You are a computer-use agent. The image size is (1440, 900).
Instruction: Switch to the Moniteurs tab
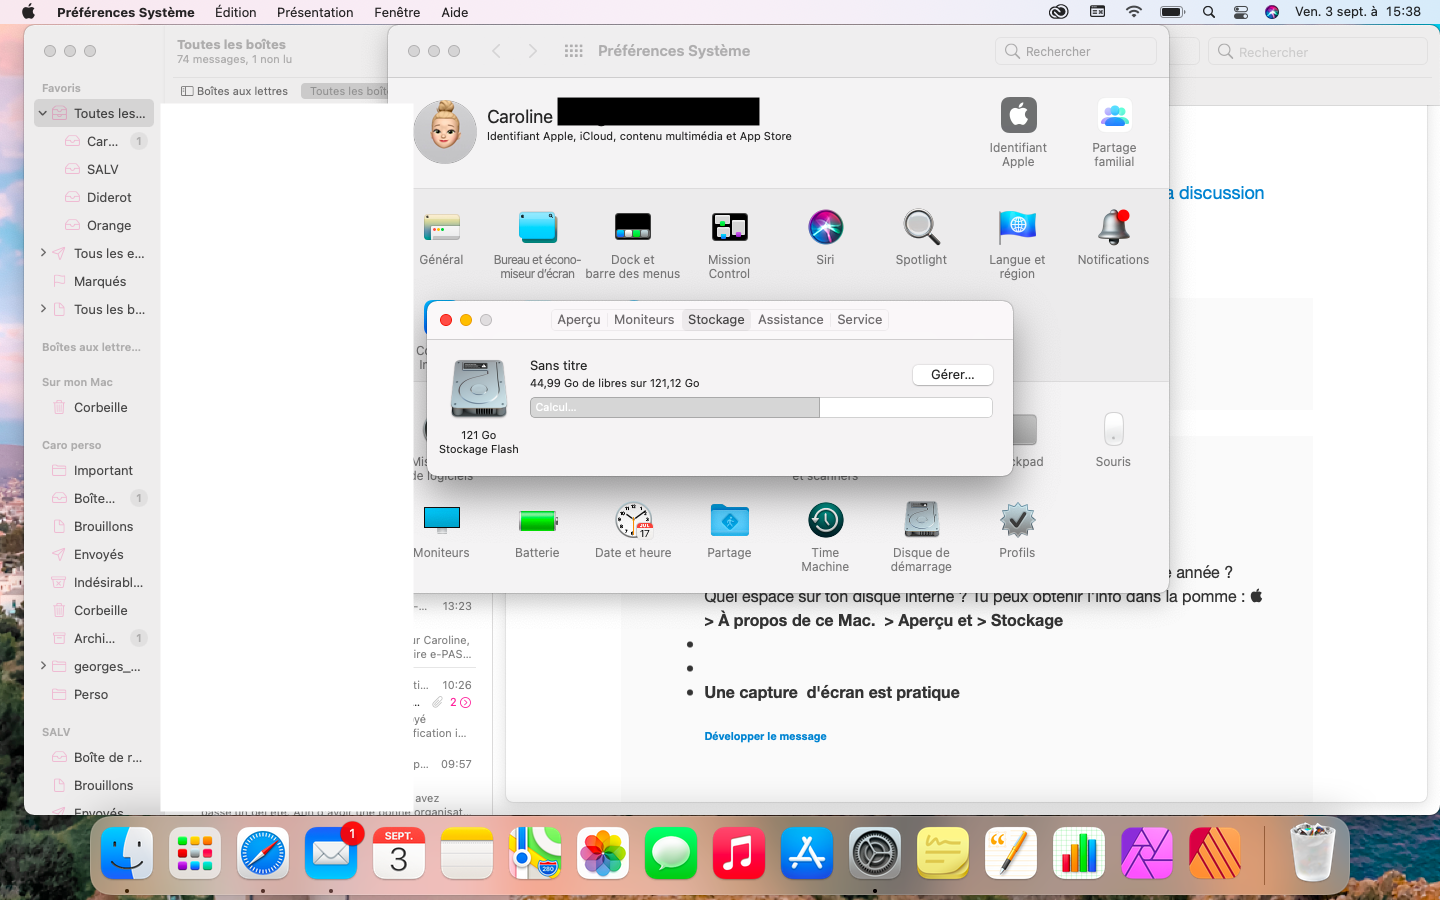(644, 320)
